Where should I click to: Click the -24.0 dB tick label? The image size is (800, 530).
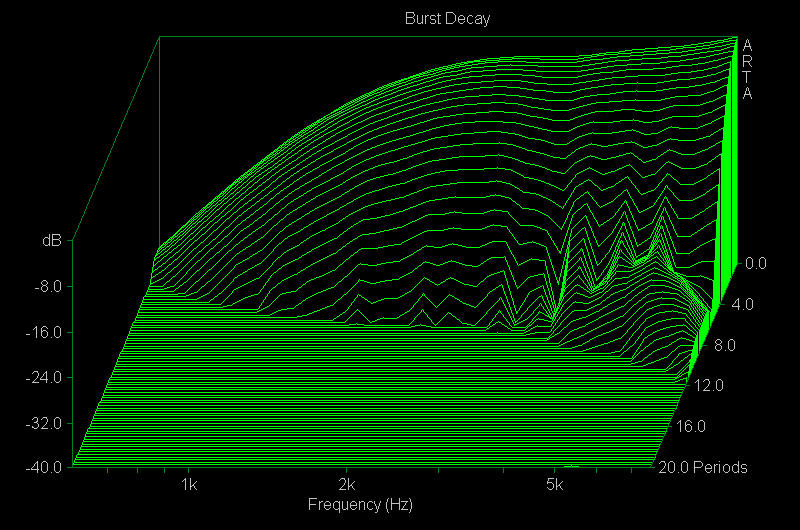45,377
